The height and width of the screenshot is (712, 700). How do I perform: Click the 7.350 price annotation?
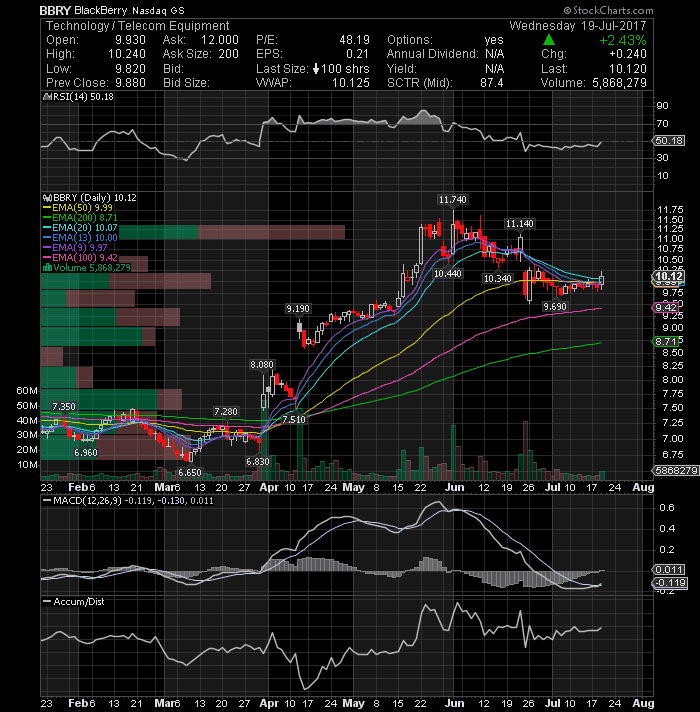tap(64, 406)
